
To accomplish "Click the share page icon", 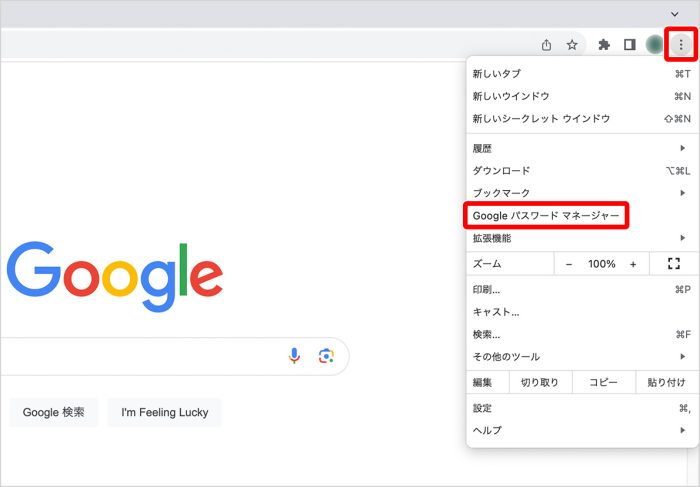I will (546, 45).
